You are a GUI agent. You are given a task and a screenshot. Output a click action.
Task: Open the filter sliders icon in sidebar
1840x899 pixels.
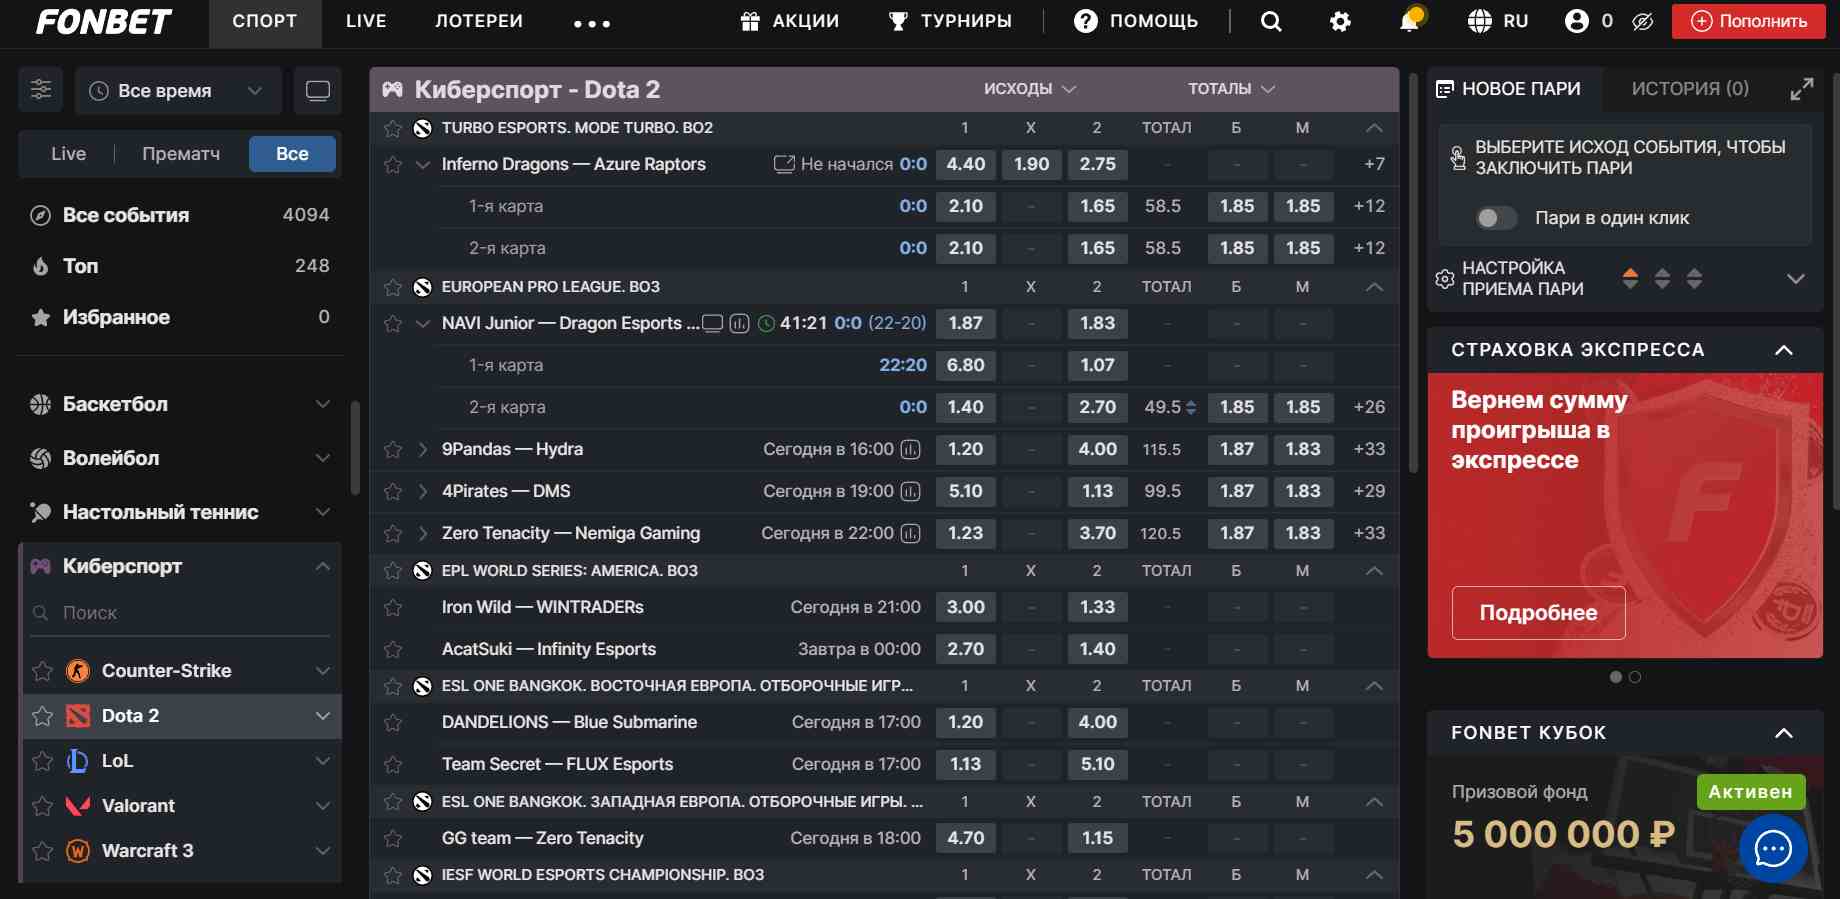tap(41, 90)
